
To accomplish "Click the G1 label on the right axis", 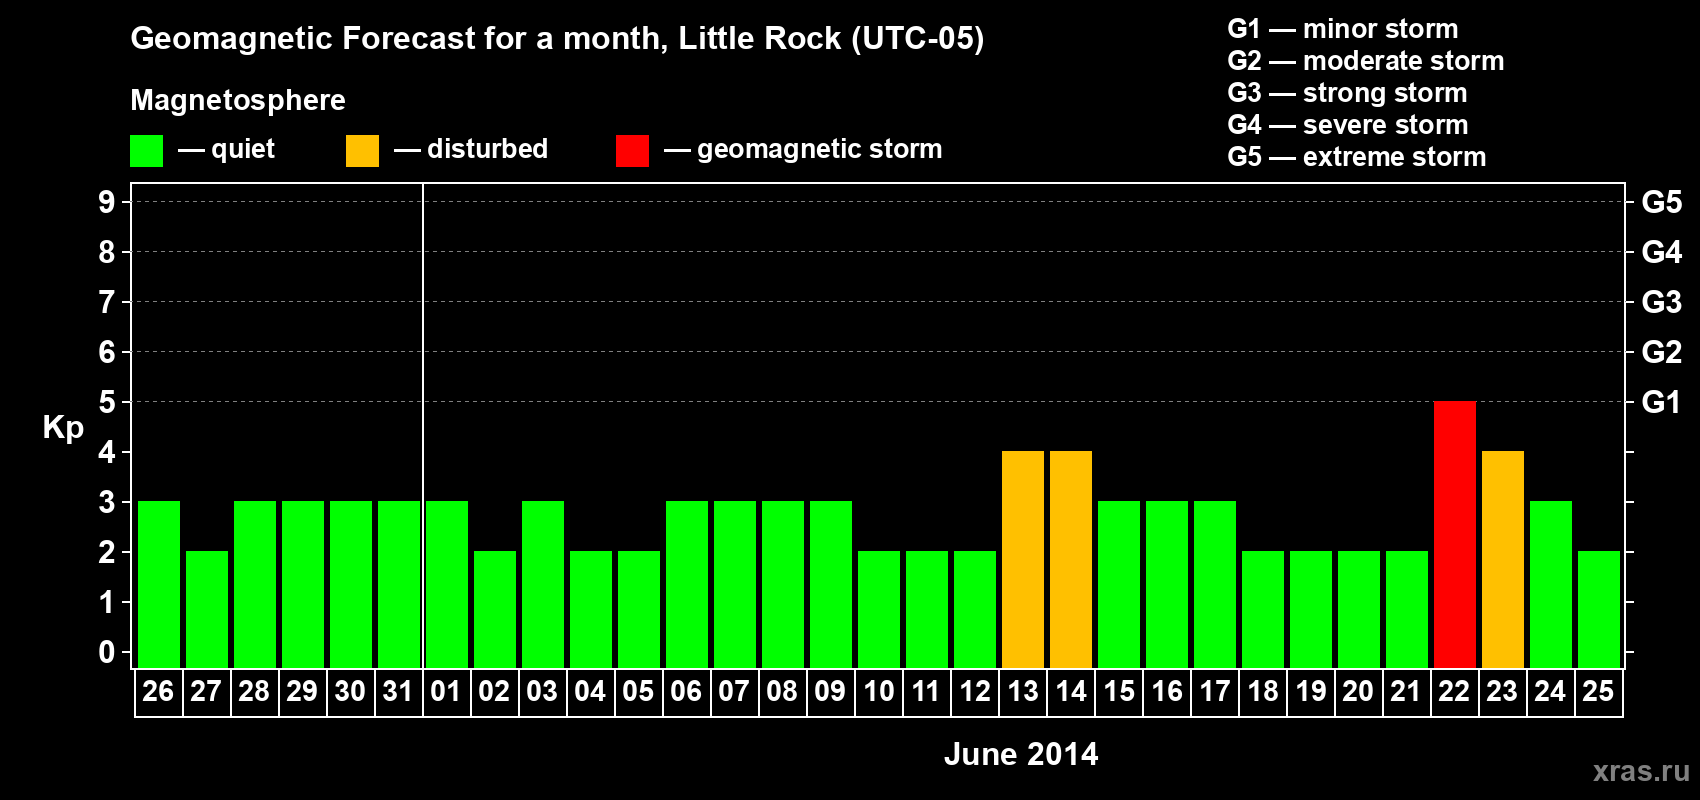I will click(1662, 402).
